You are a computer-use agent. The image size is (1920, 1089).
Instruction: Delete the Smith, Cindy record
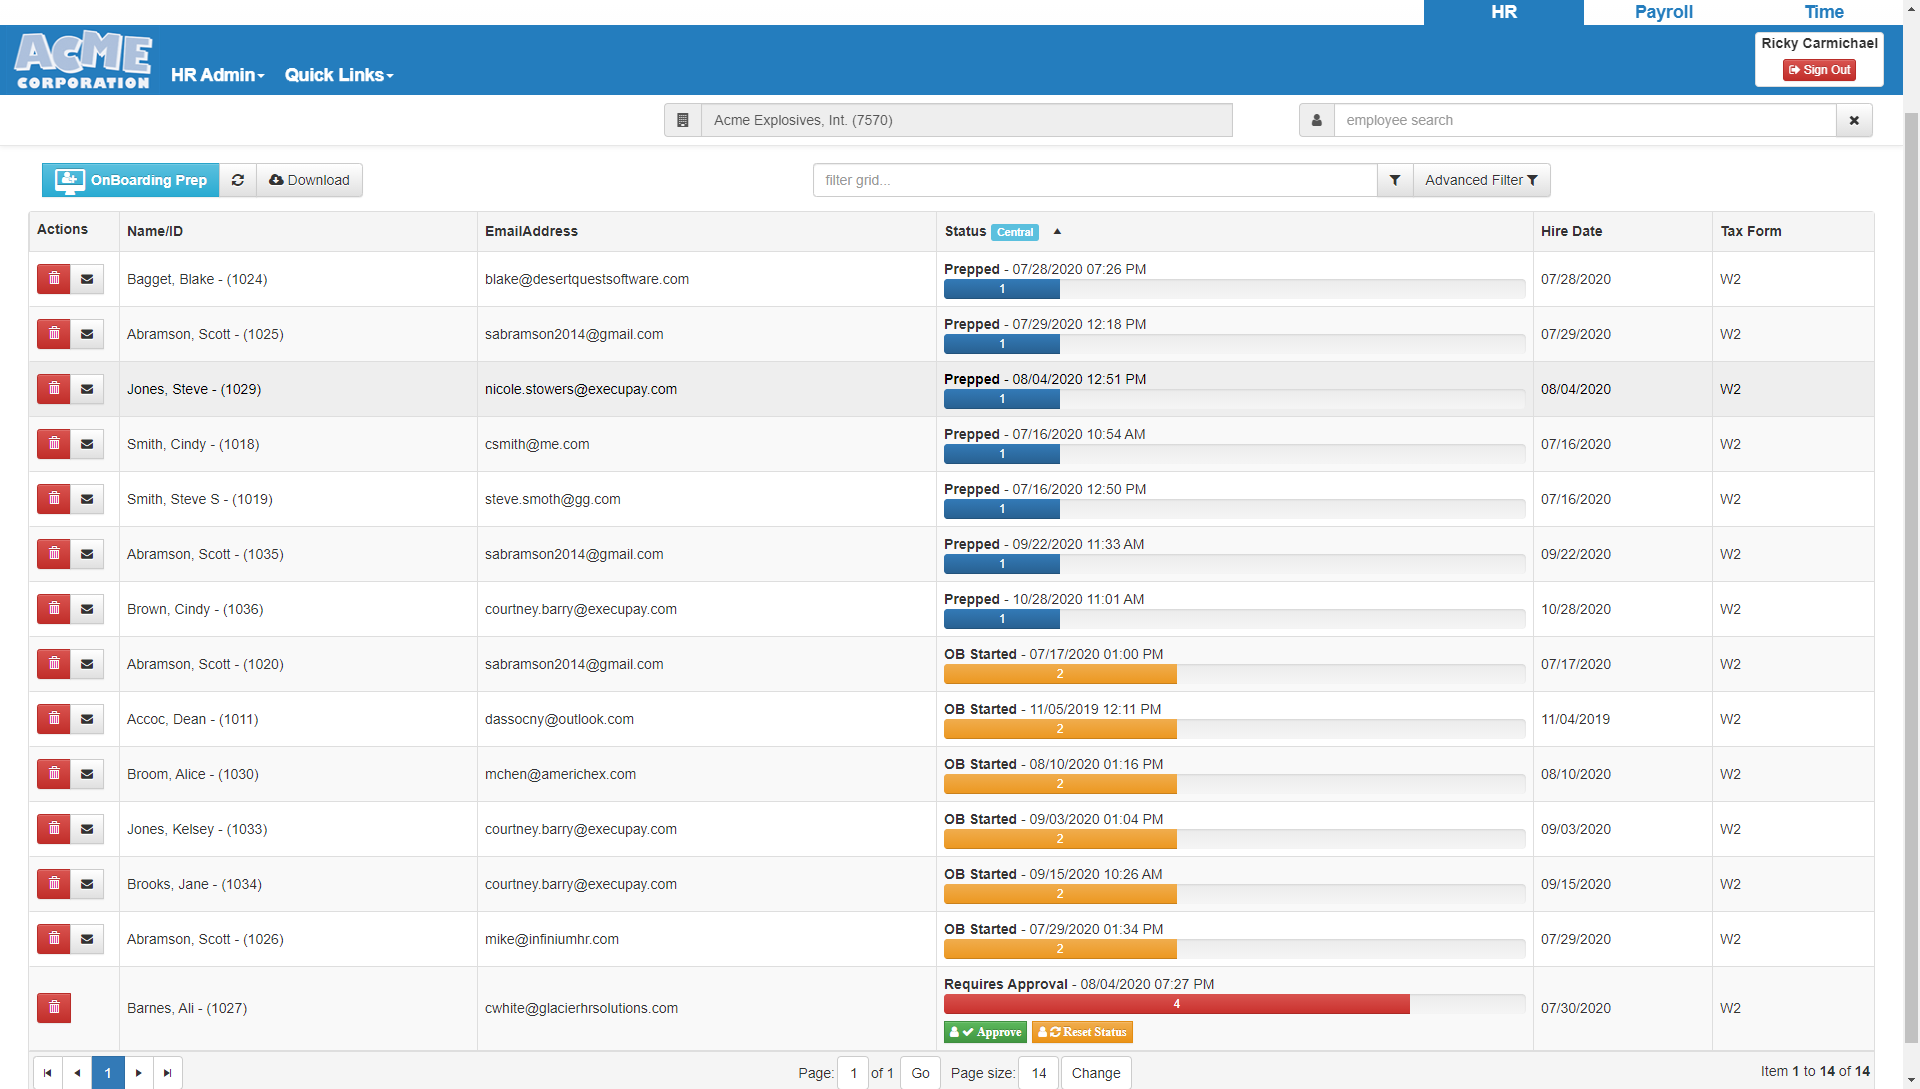click(x=53, y=444)
